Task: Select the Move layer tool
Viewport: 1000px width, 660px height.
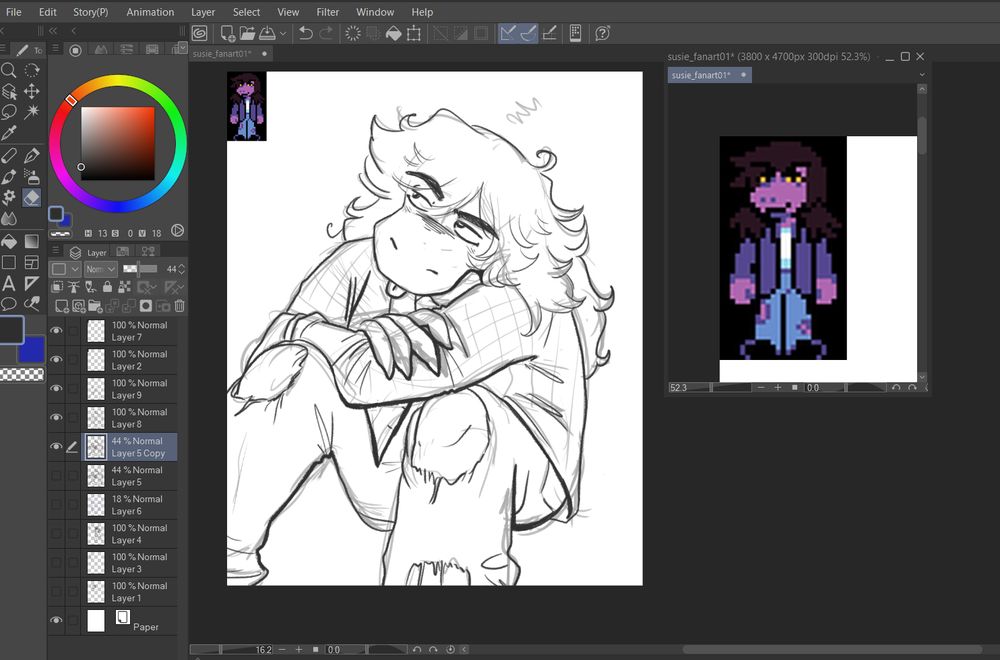Action: 32,91
